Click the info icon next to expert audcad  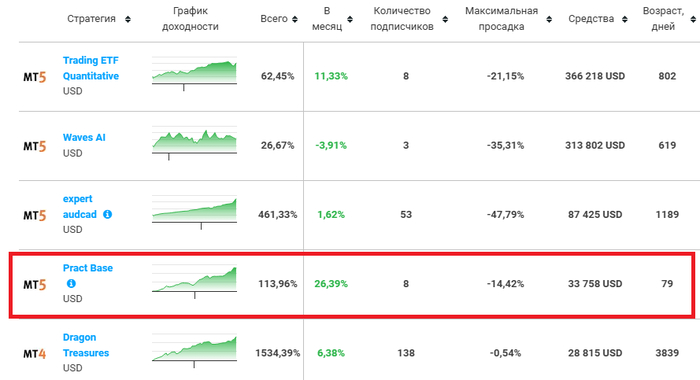pos(108,214)
